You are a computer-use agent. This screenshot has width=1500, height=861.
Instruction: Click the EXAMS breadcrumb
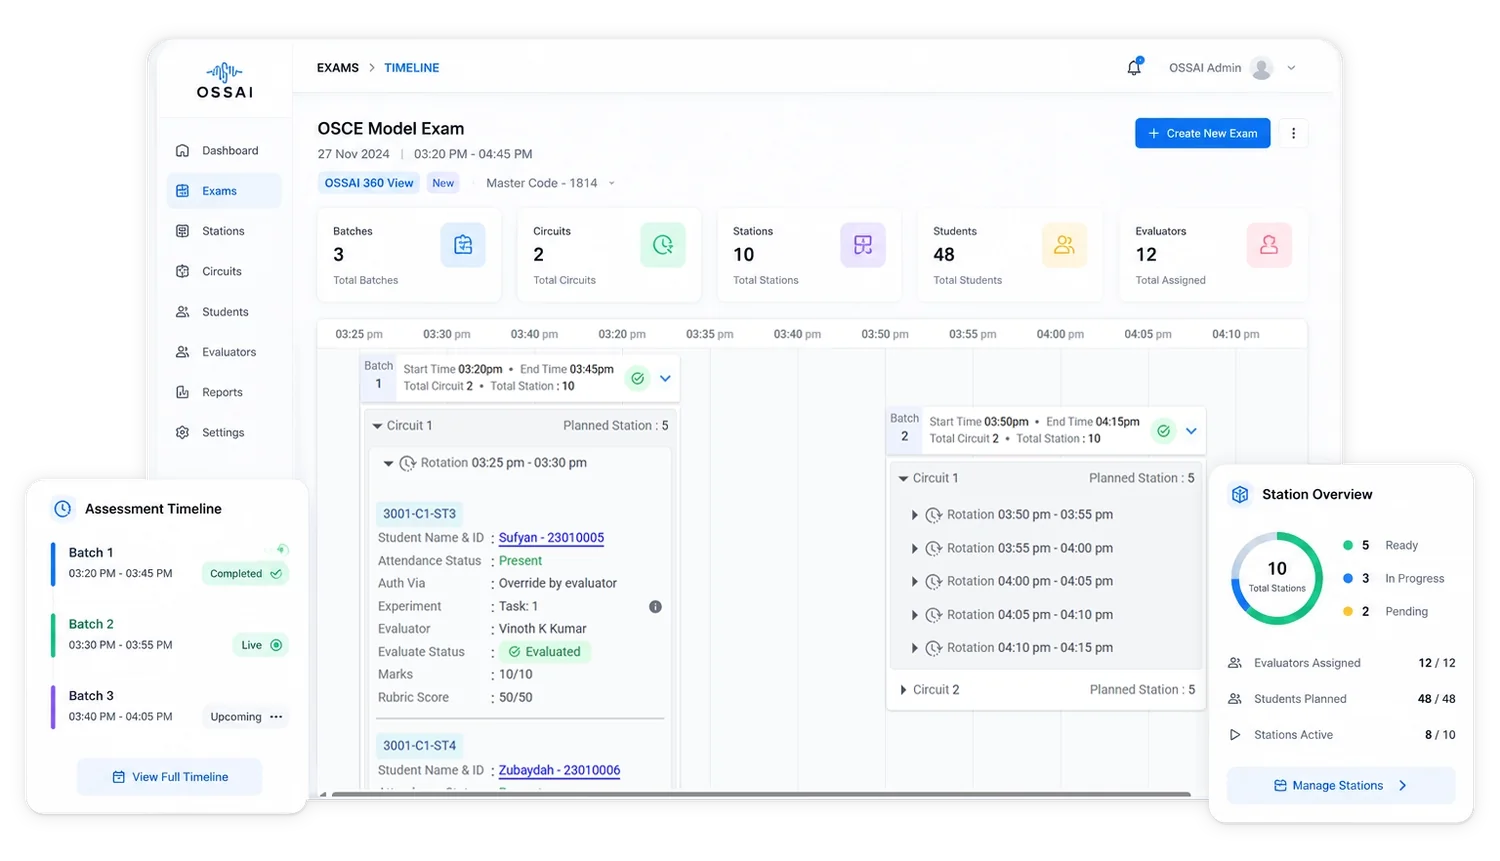[x=338, y=68]
